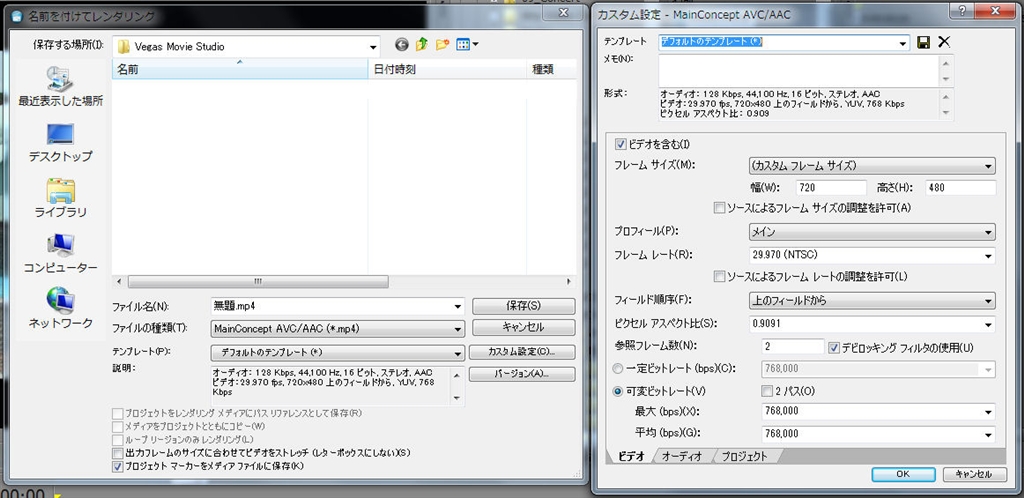The height and width of the screenshot is (498, 1024).
Task: Enable 2 パス checkbox
Action: tap(767, 391)
